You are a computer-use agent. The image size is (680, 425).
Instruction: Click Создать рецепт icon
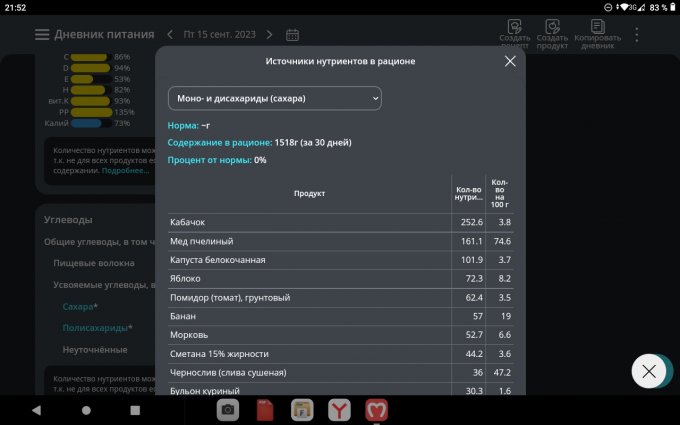pyautogui.click(x=514, y=27)
